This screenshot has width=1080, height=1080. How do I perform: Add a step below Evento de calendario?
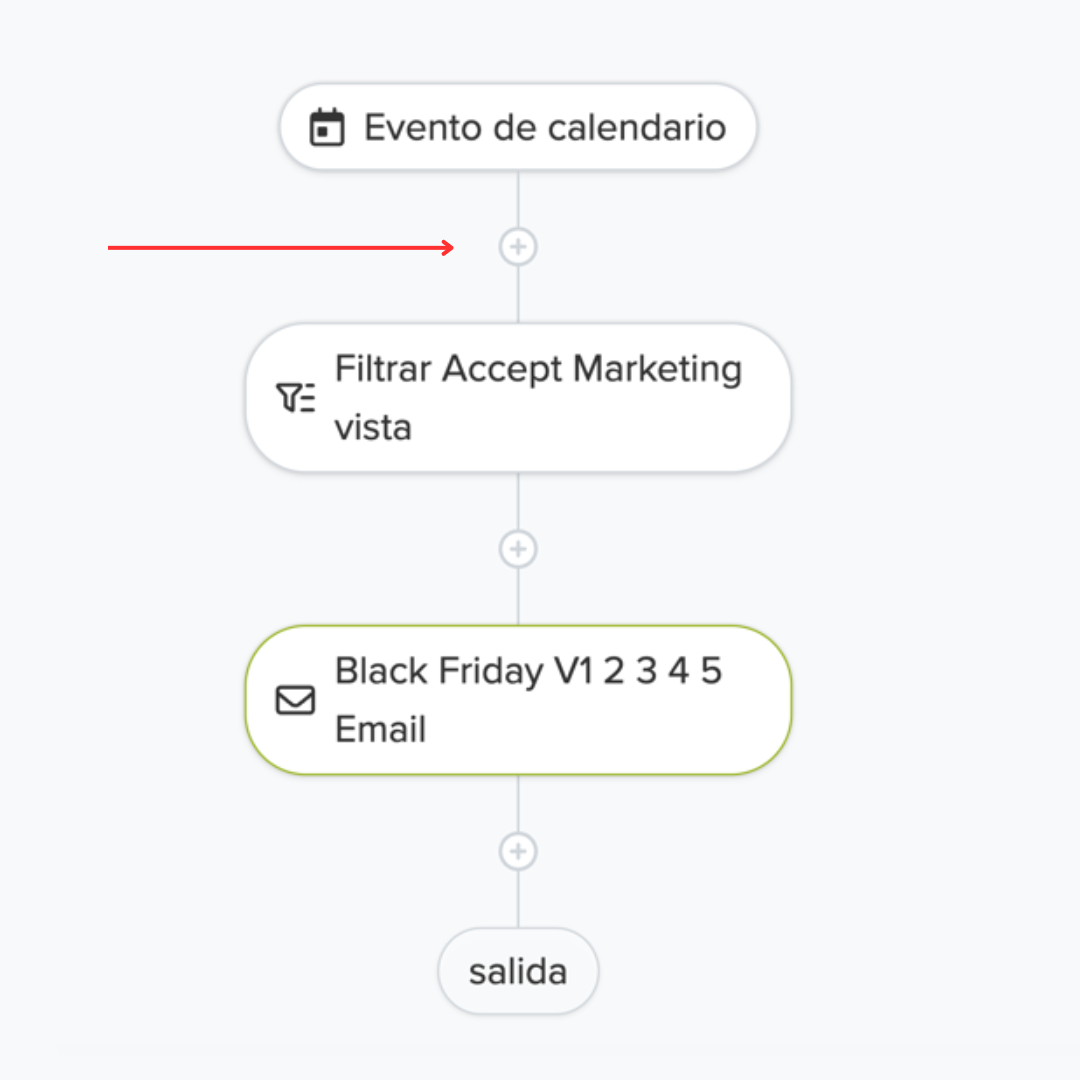point(518,246)
